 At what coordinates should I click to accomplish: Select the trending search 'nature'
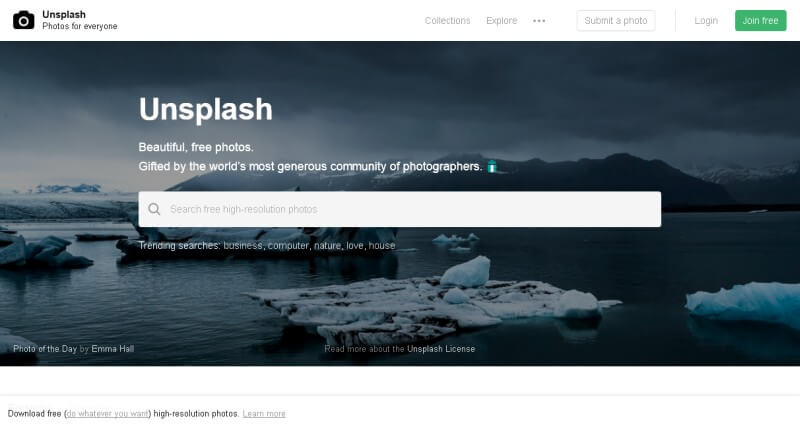pyautogui.click(x=328, y=245)
